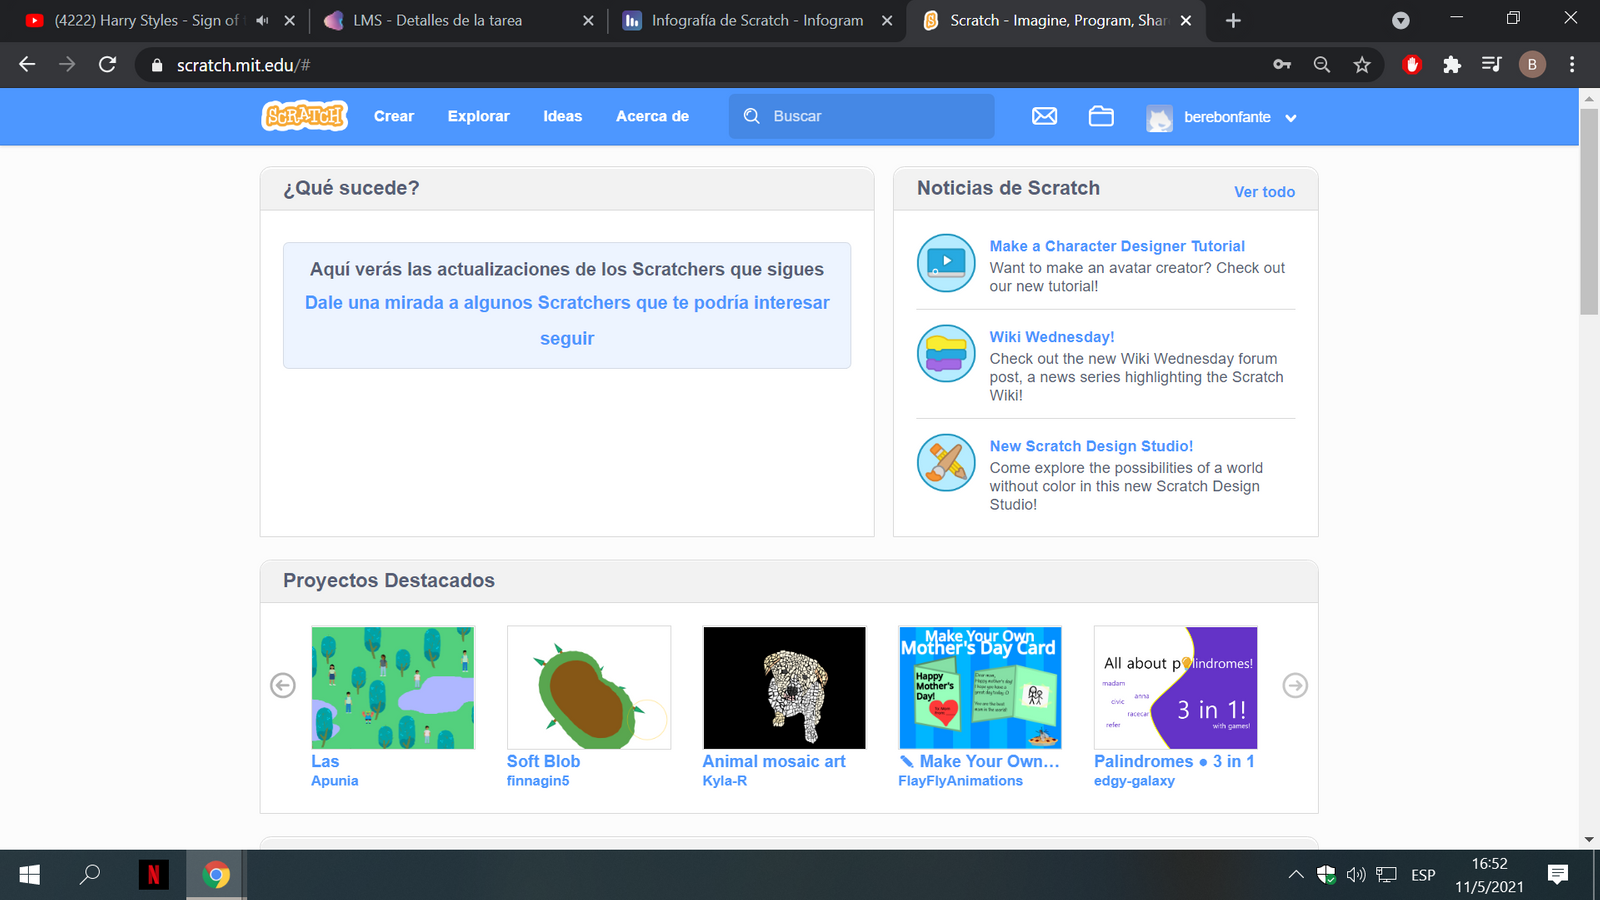Image resolution: width=1600 pixels, height=900 pixels.
Task: Bookmark this page with star icon
Action: pos(1362,65)
